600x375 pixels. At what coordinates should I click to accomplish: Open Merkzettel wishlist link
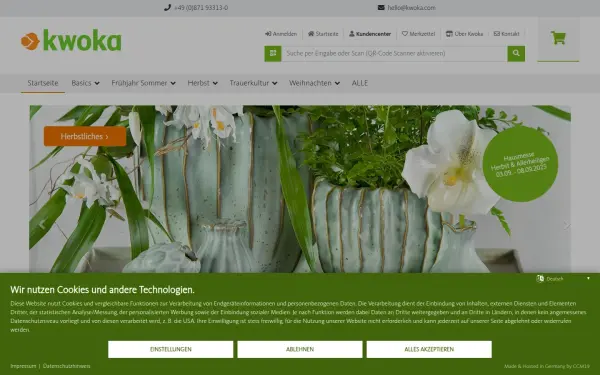418,34
